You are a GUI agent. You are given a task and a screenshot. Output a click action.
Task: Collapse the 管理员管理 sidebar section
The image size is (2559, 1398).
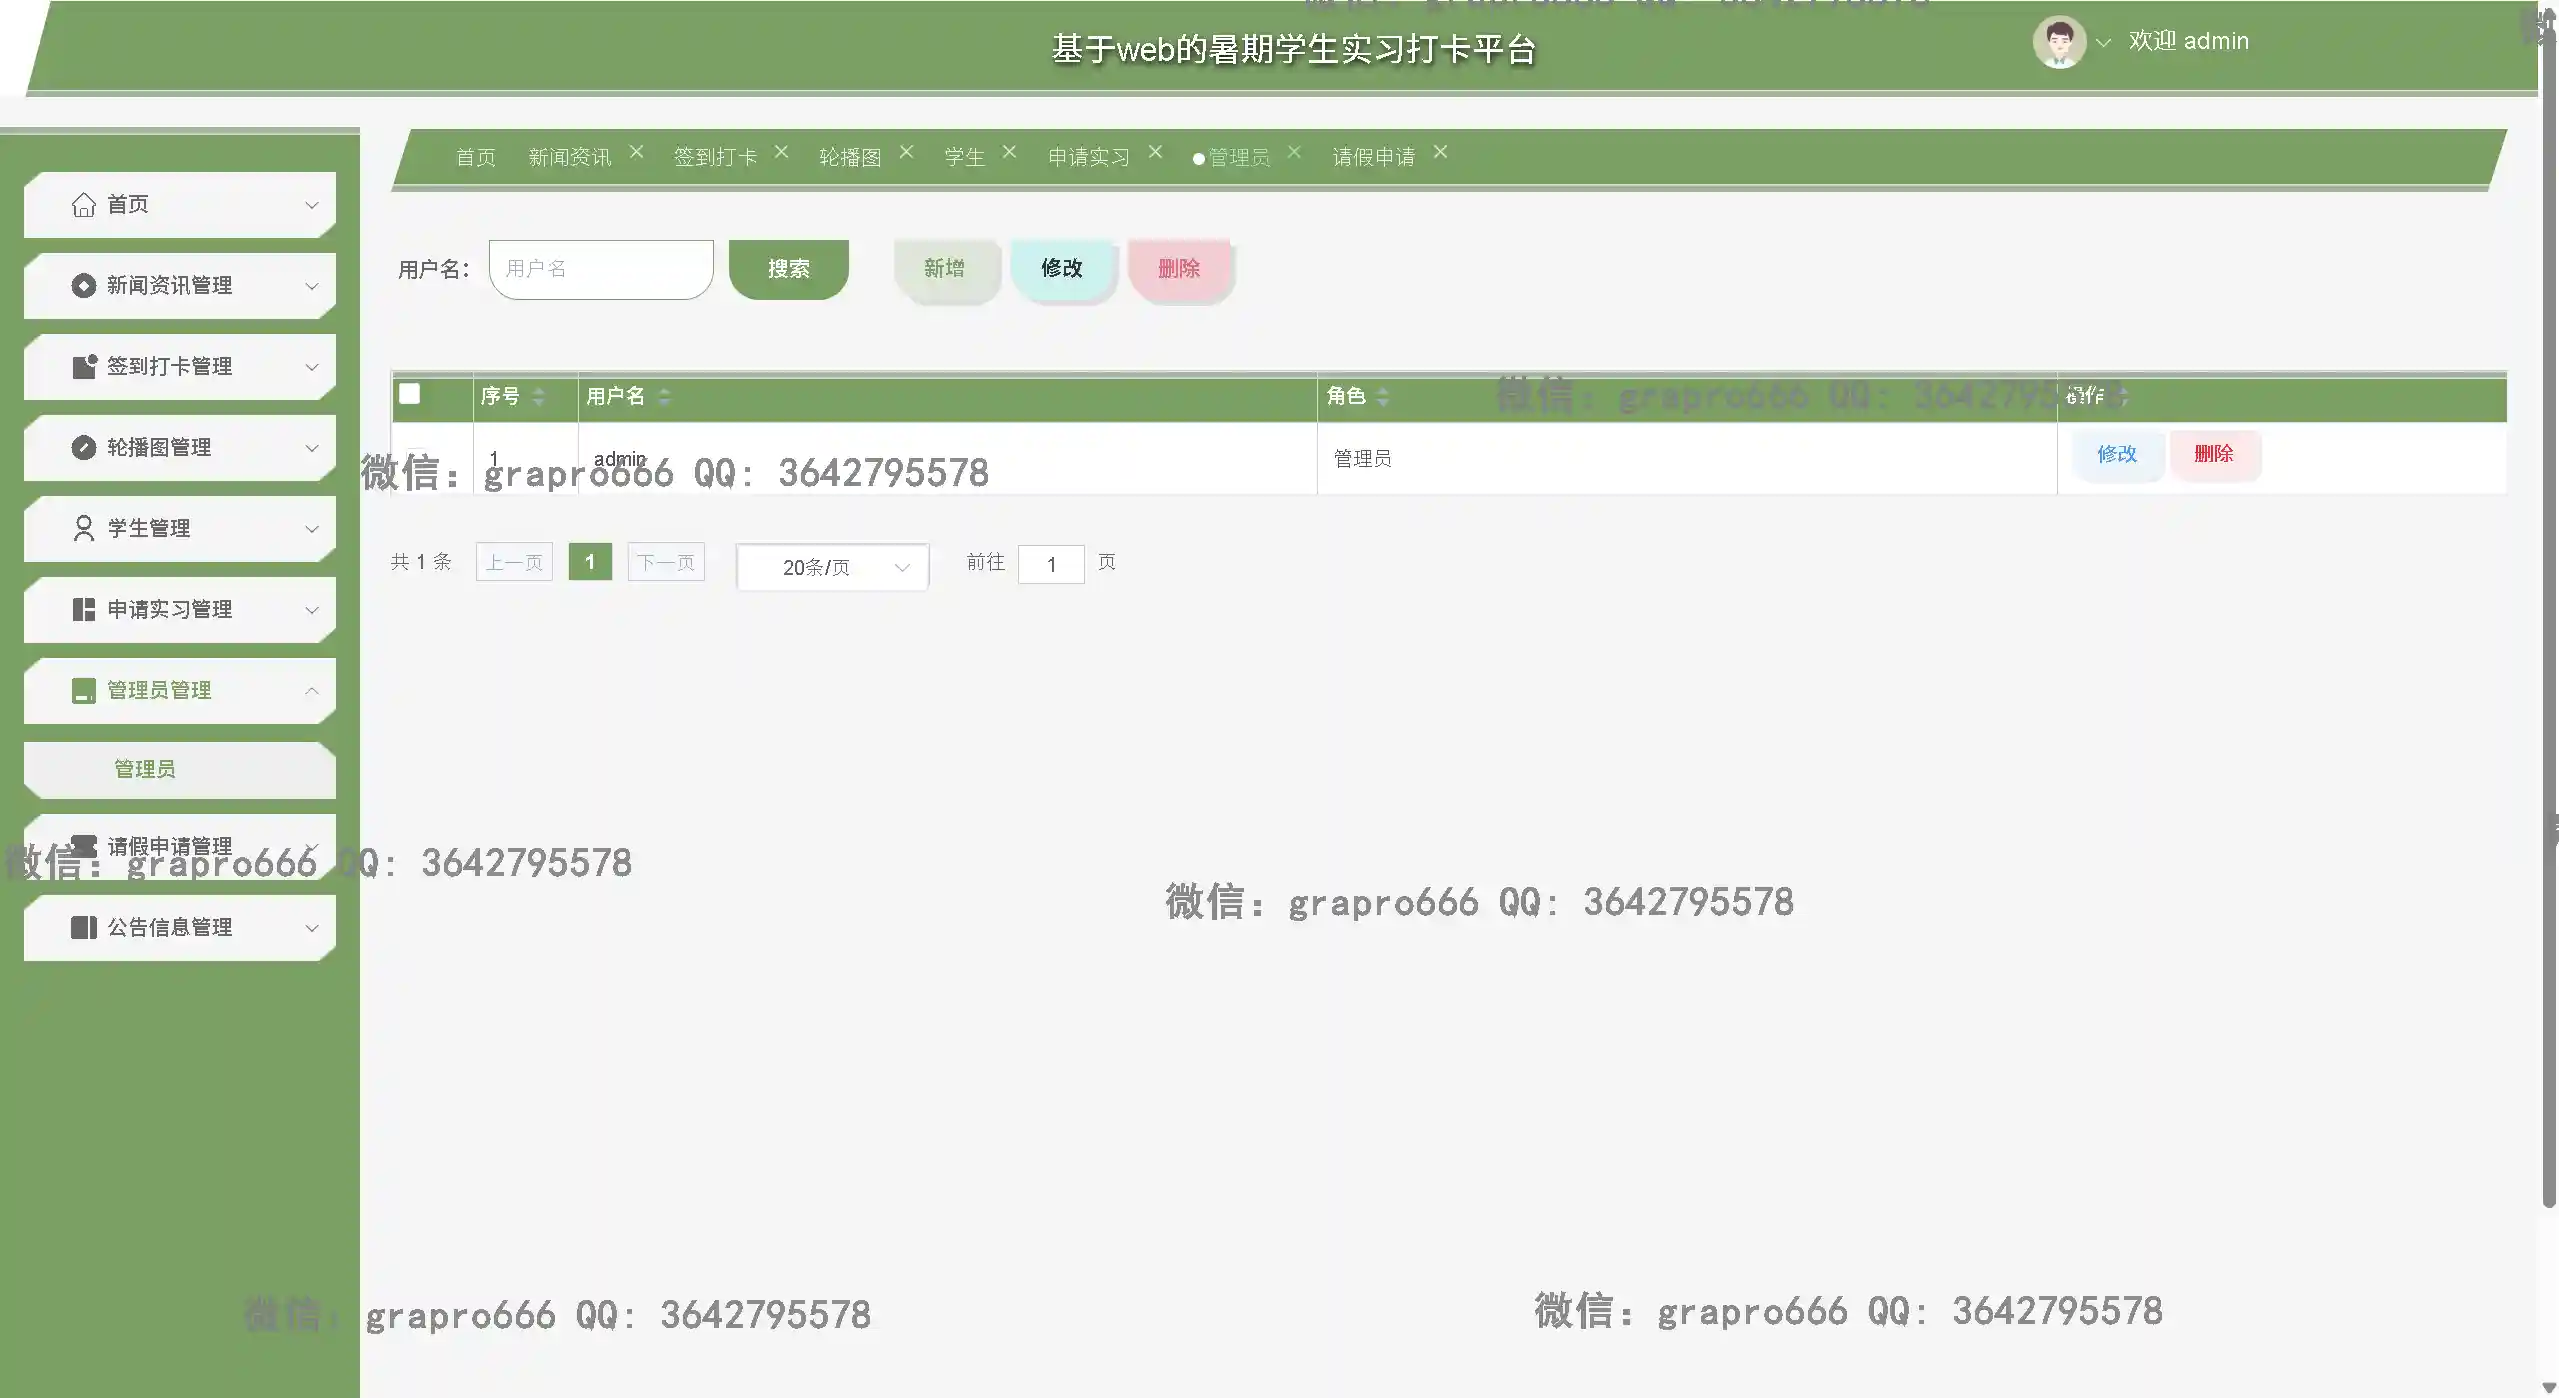[x=311, y=690]
